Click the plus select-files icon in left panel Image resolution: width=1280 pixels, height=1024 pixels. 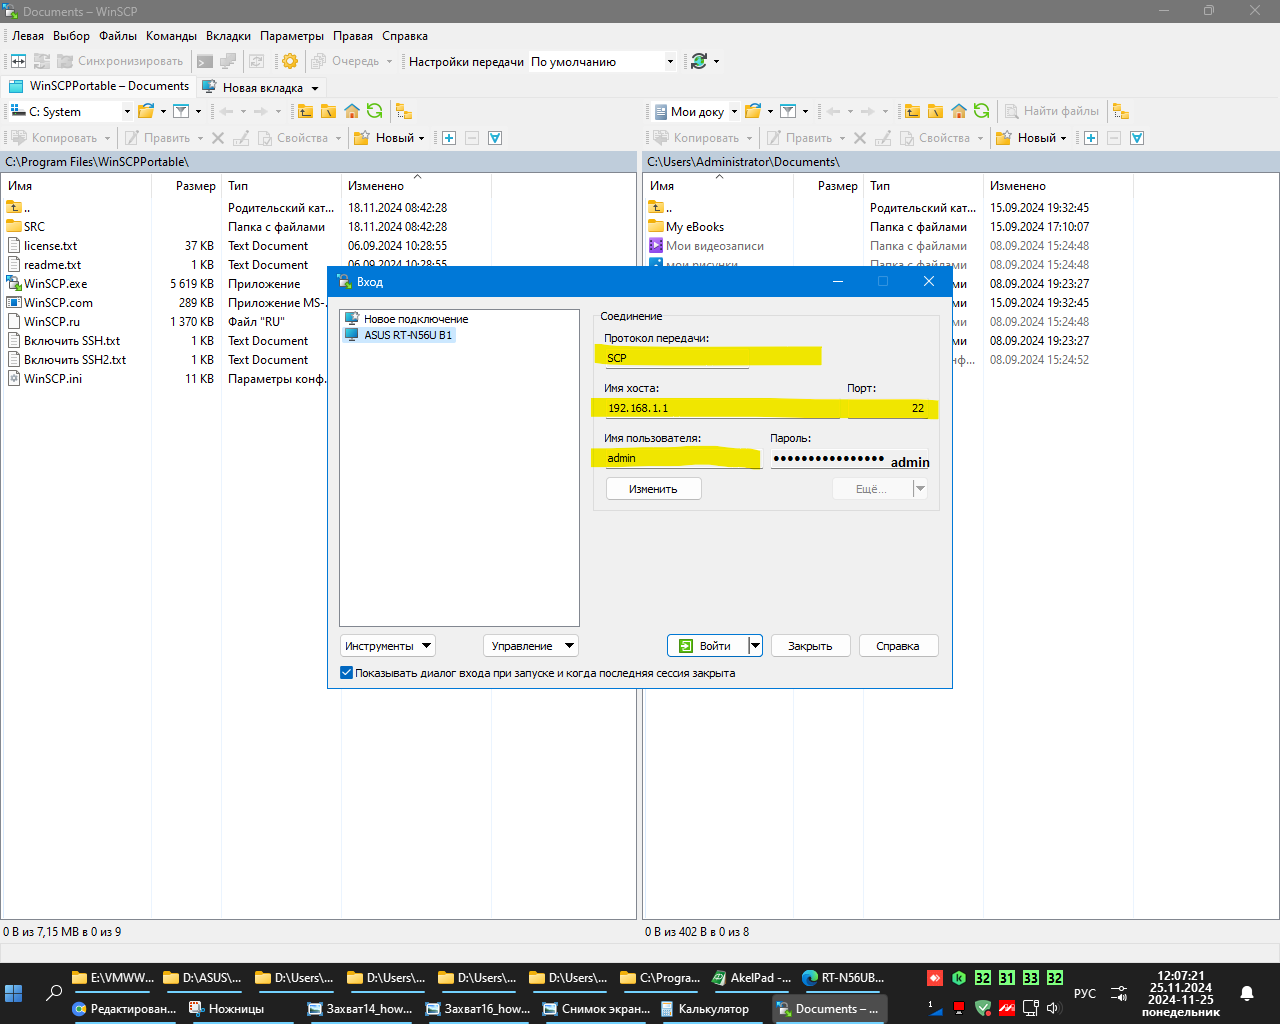point(449,138)
